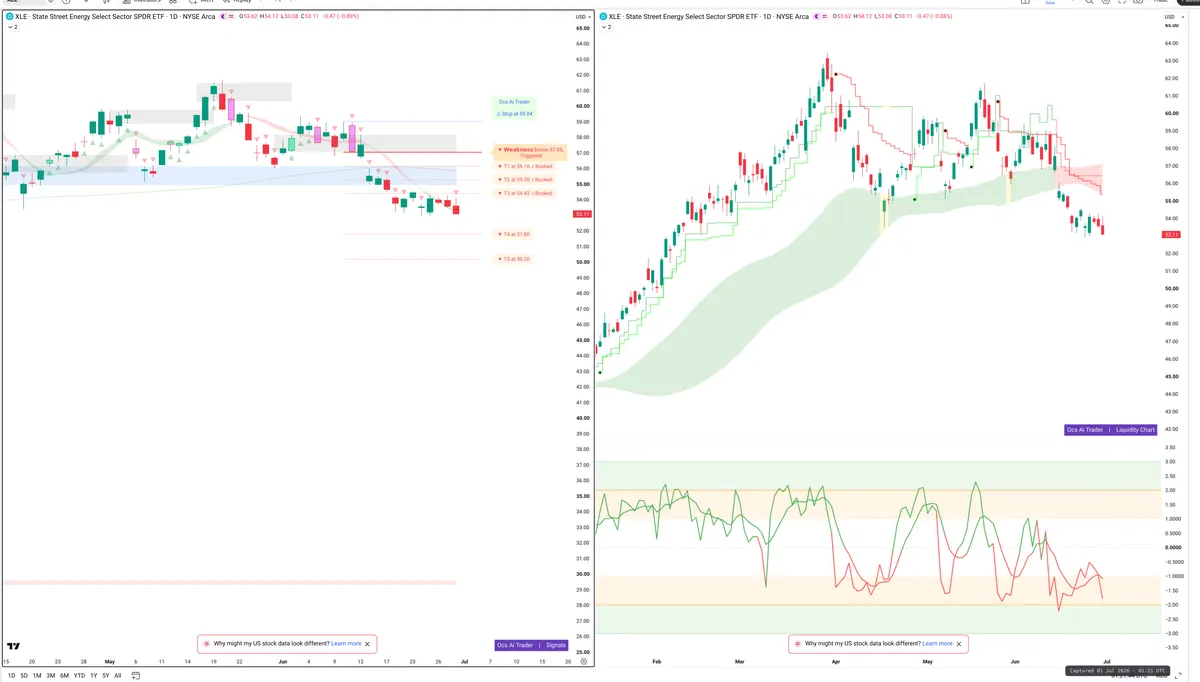Image resolution: width=1200 pixels, height=682 pixels.
Task: Click red 53.11 price tag on right axis
Action: [x=1170, y=234]
